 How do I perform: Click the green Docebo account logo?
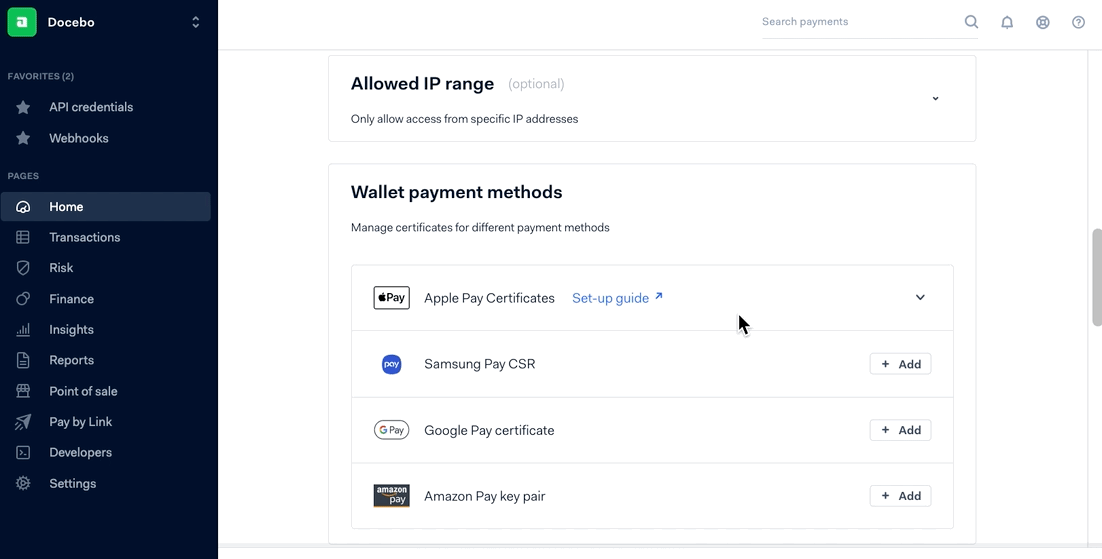[x=22, y=22]
